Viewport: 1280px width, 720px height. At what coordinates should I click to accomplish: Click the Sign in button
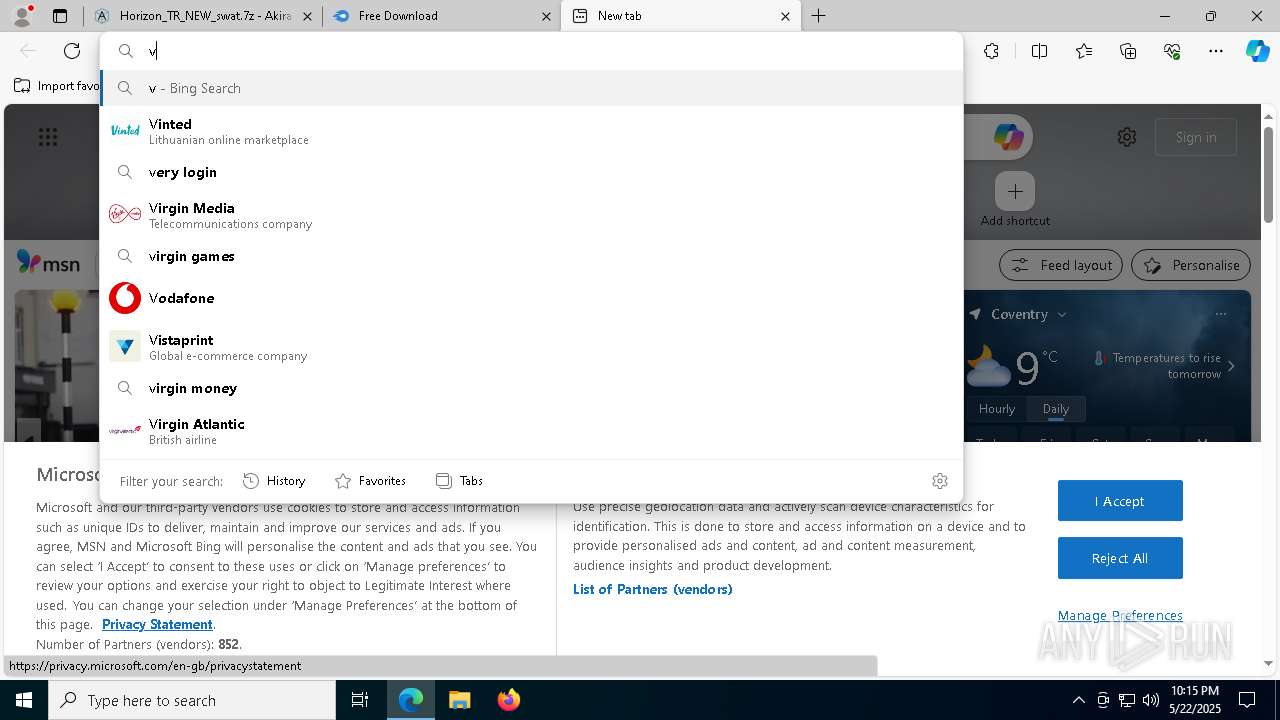(1196, 137)
